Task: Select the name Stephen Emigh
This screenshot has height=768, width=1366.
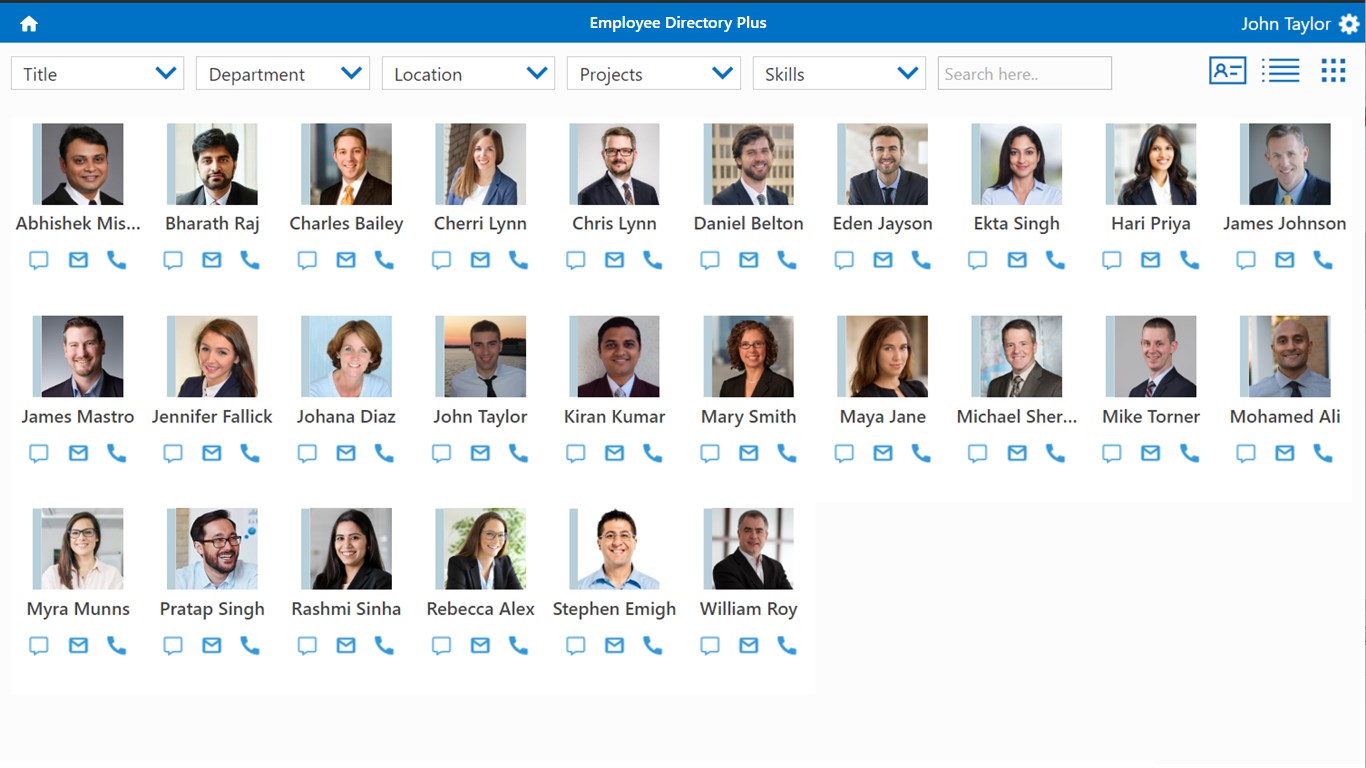Action: (x=614, y=608)
